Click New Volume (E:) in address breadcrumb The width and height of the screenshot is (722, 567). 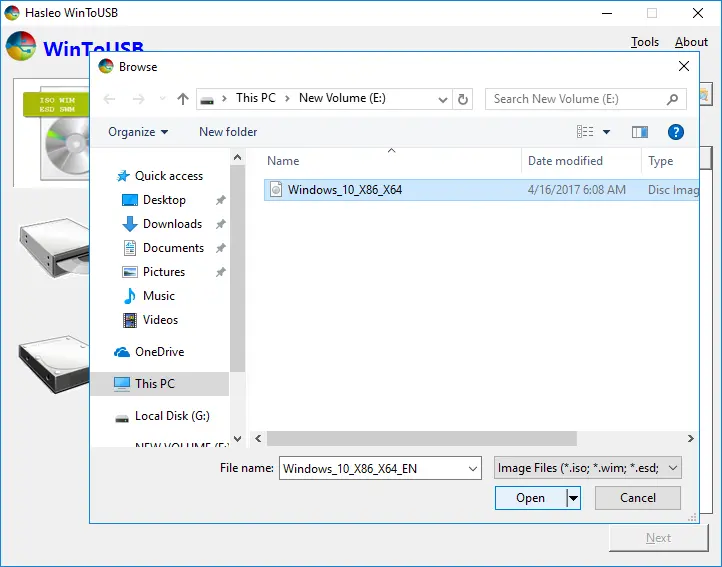[342, 98]
